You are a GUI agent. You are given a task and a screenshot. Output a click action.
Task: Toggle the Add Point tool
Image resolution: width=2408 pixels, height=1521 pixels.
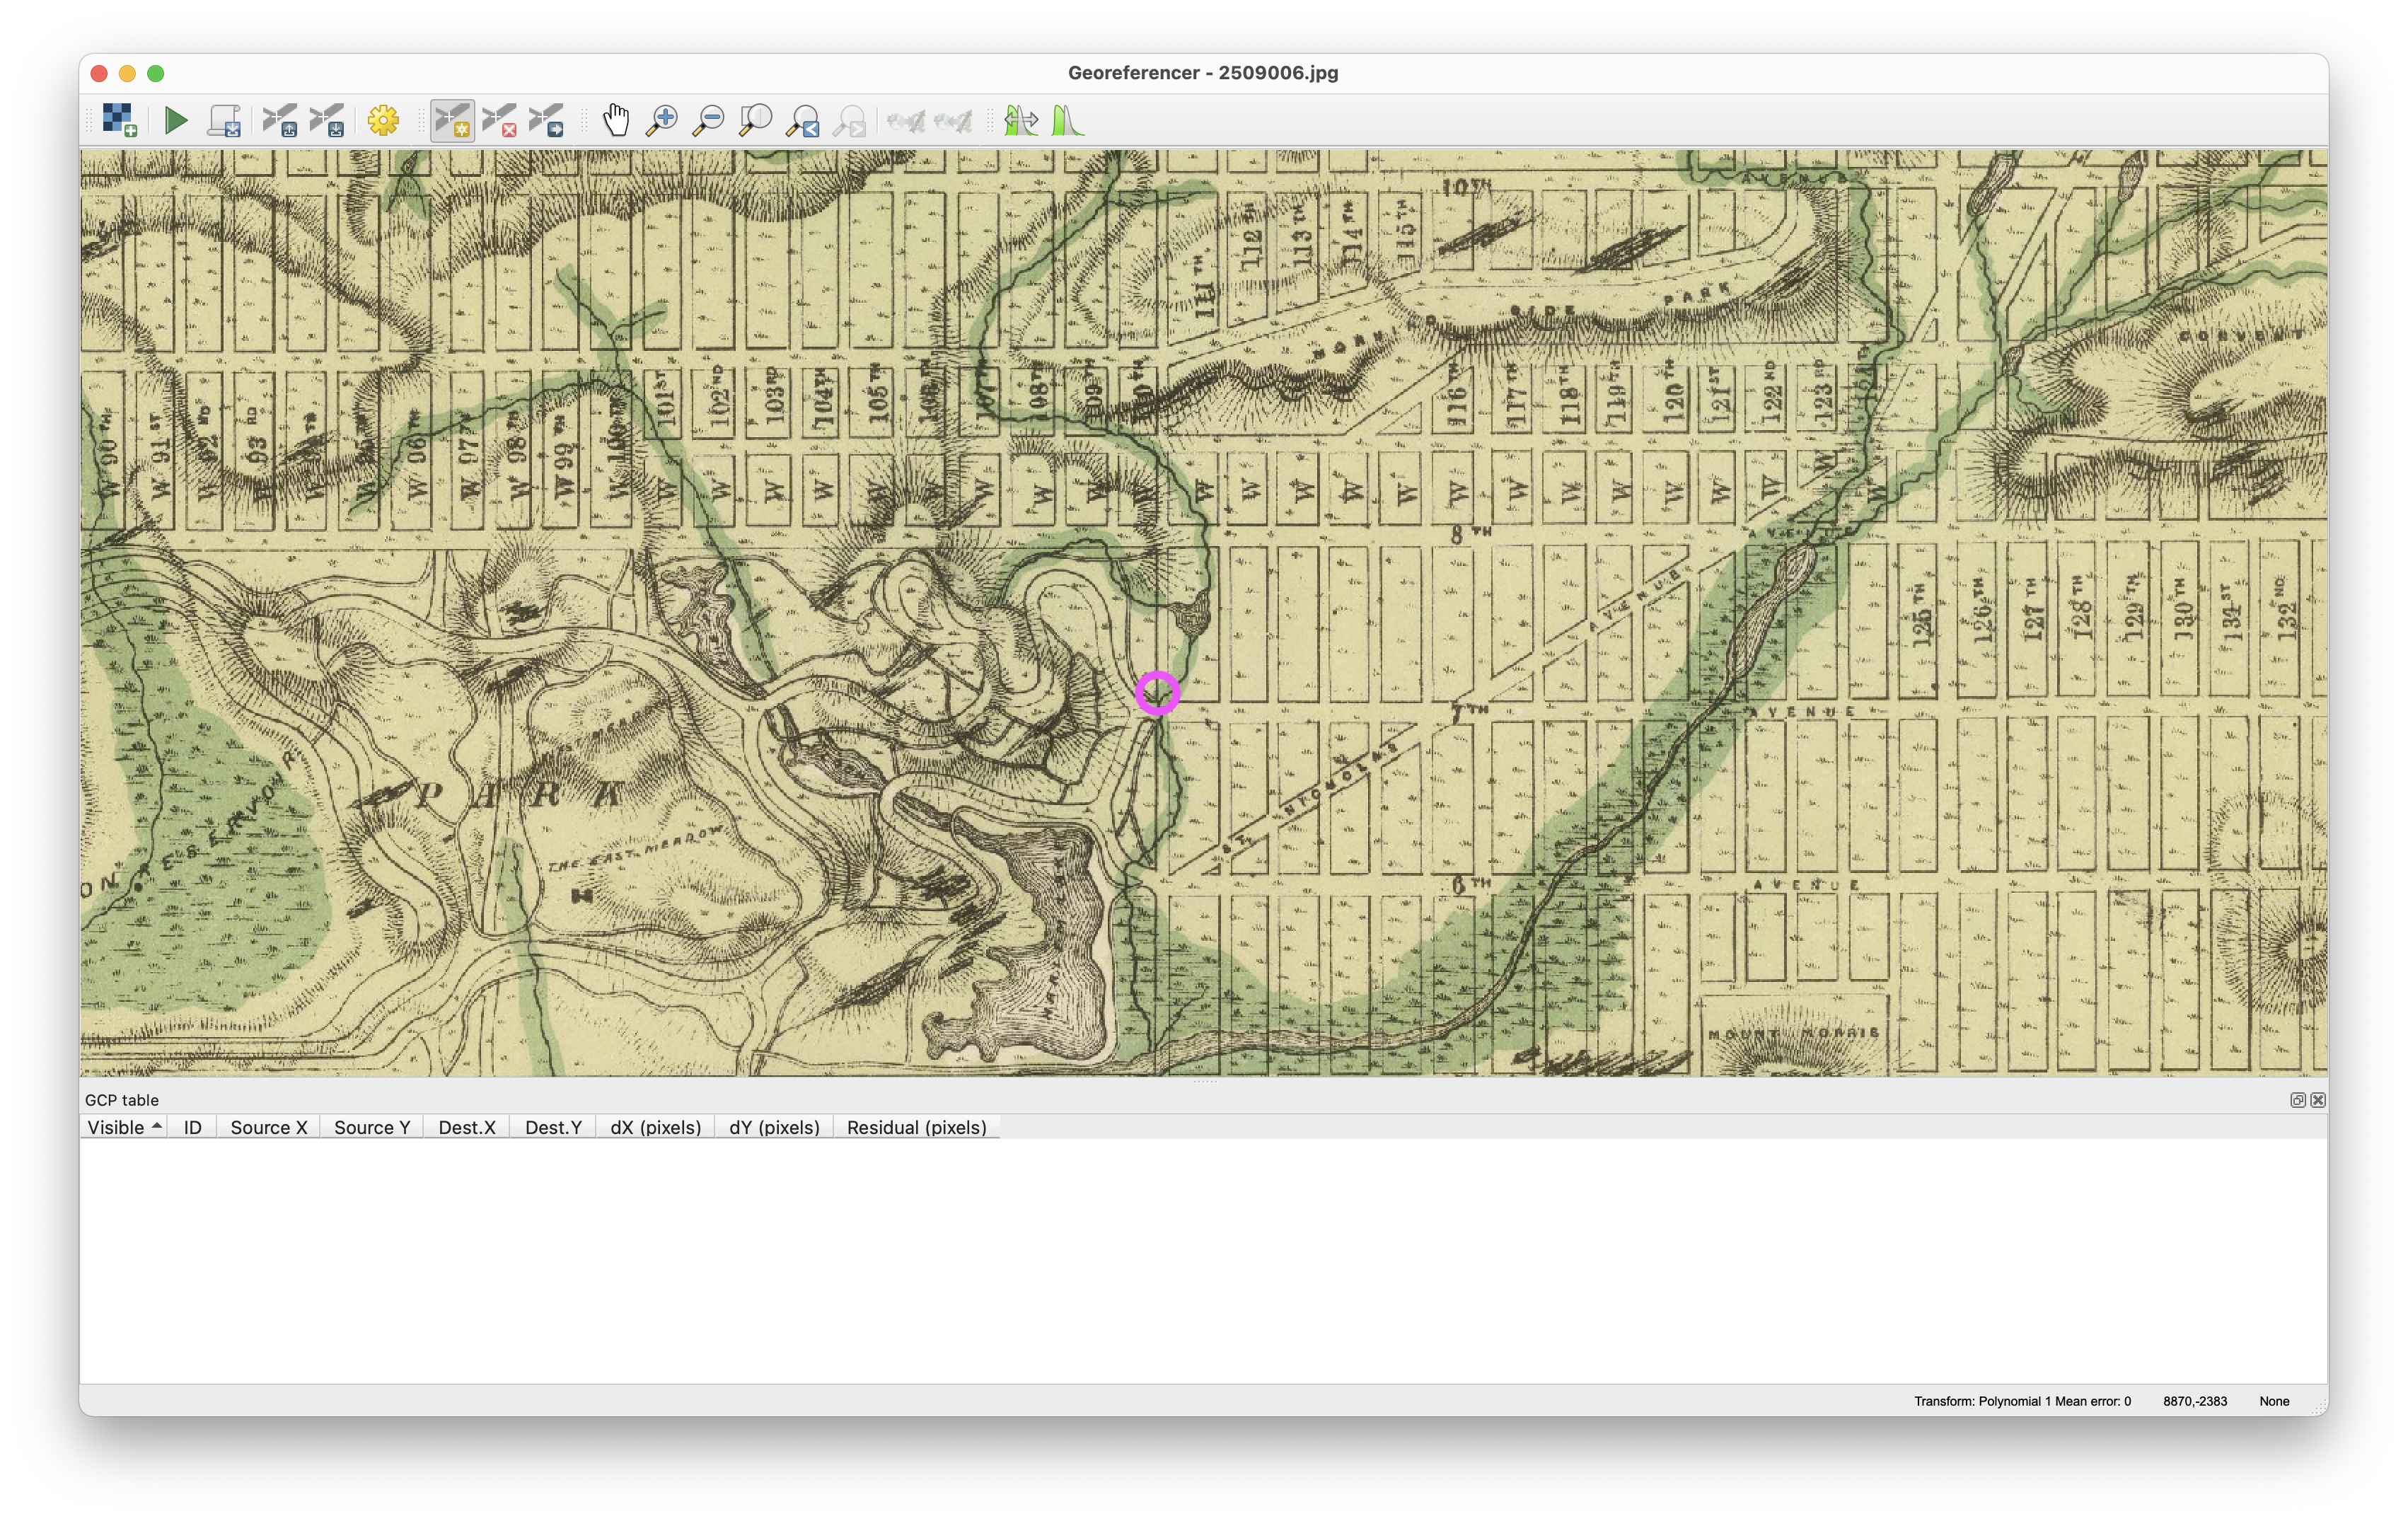(x=452, y=121)
